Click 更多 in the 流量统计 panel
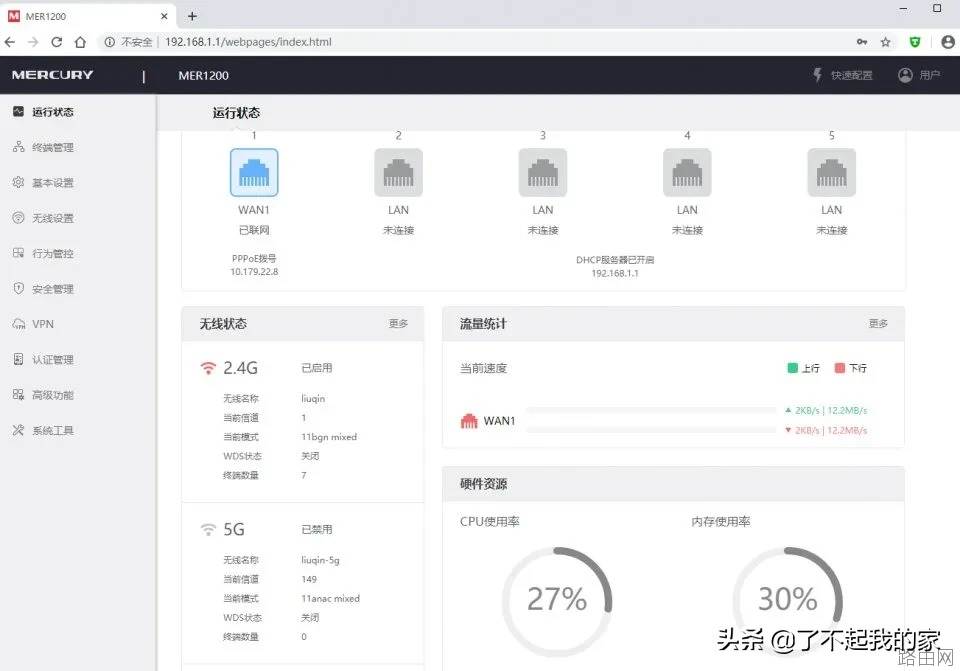The height and width of the screenshot is (671, 960). click(x=879, y=323)
